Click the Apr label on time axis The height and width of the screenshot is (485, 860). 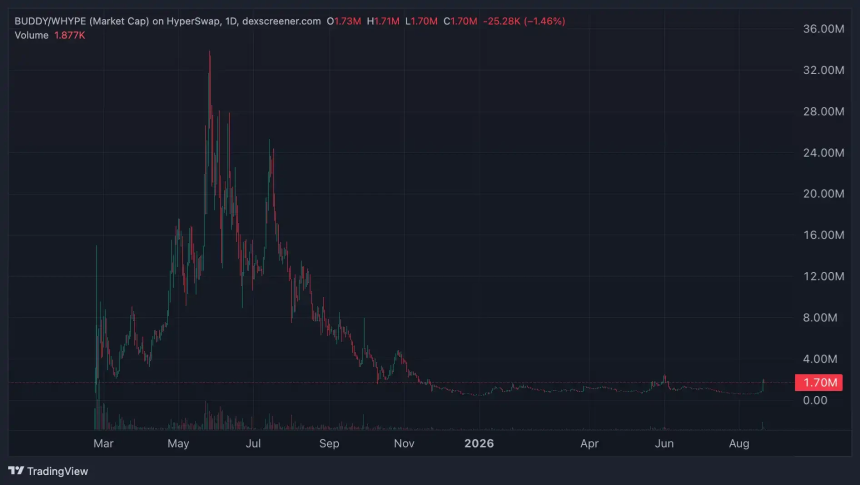coord(589,443)
